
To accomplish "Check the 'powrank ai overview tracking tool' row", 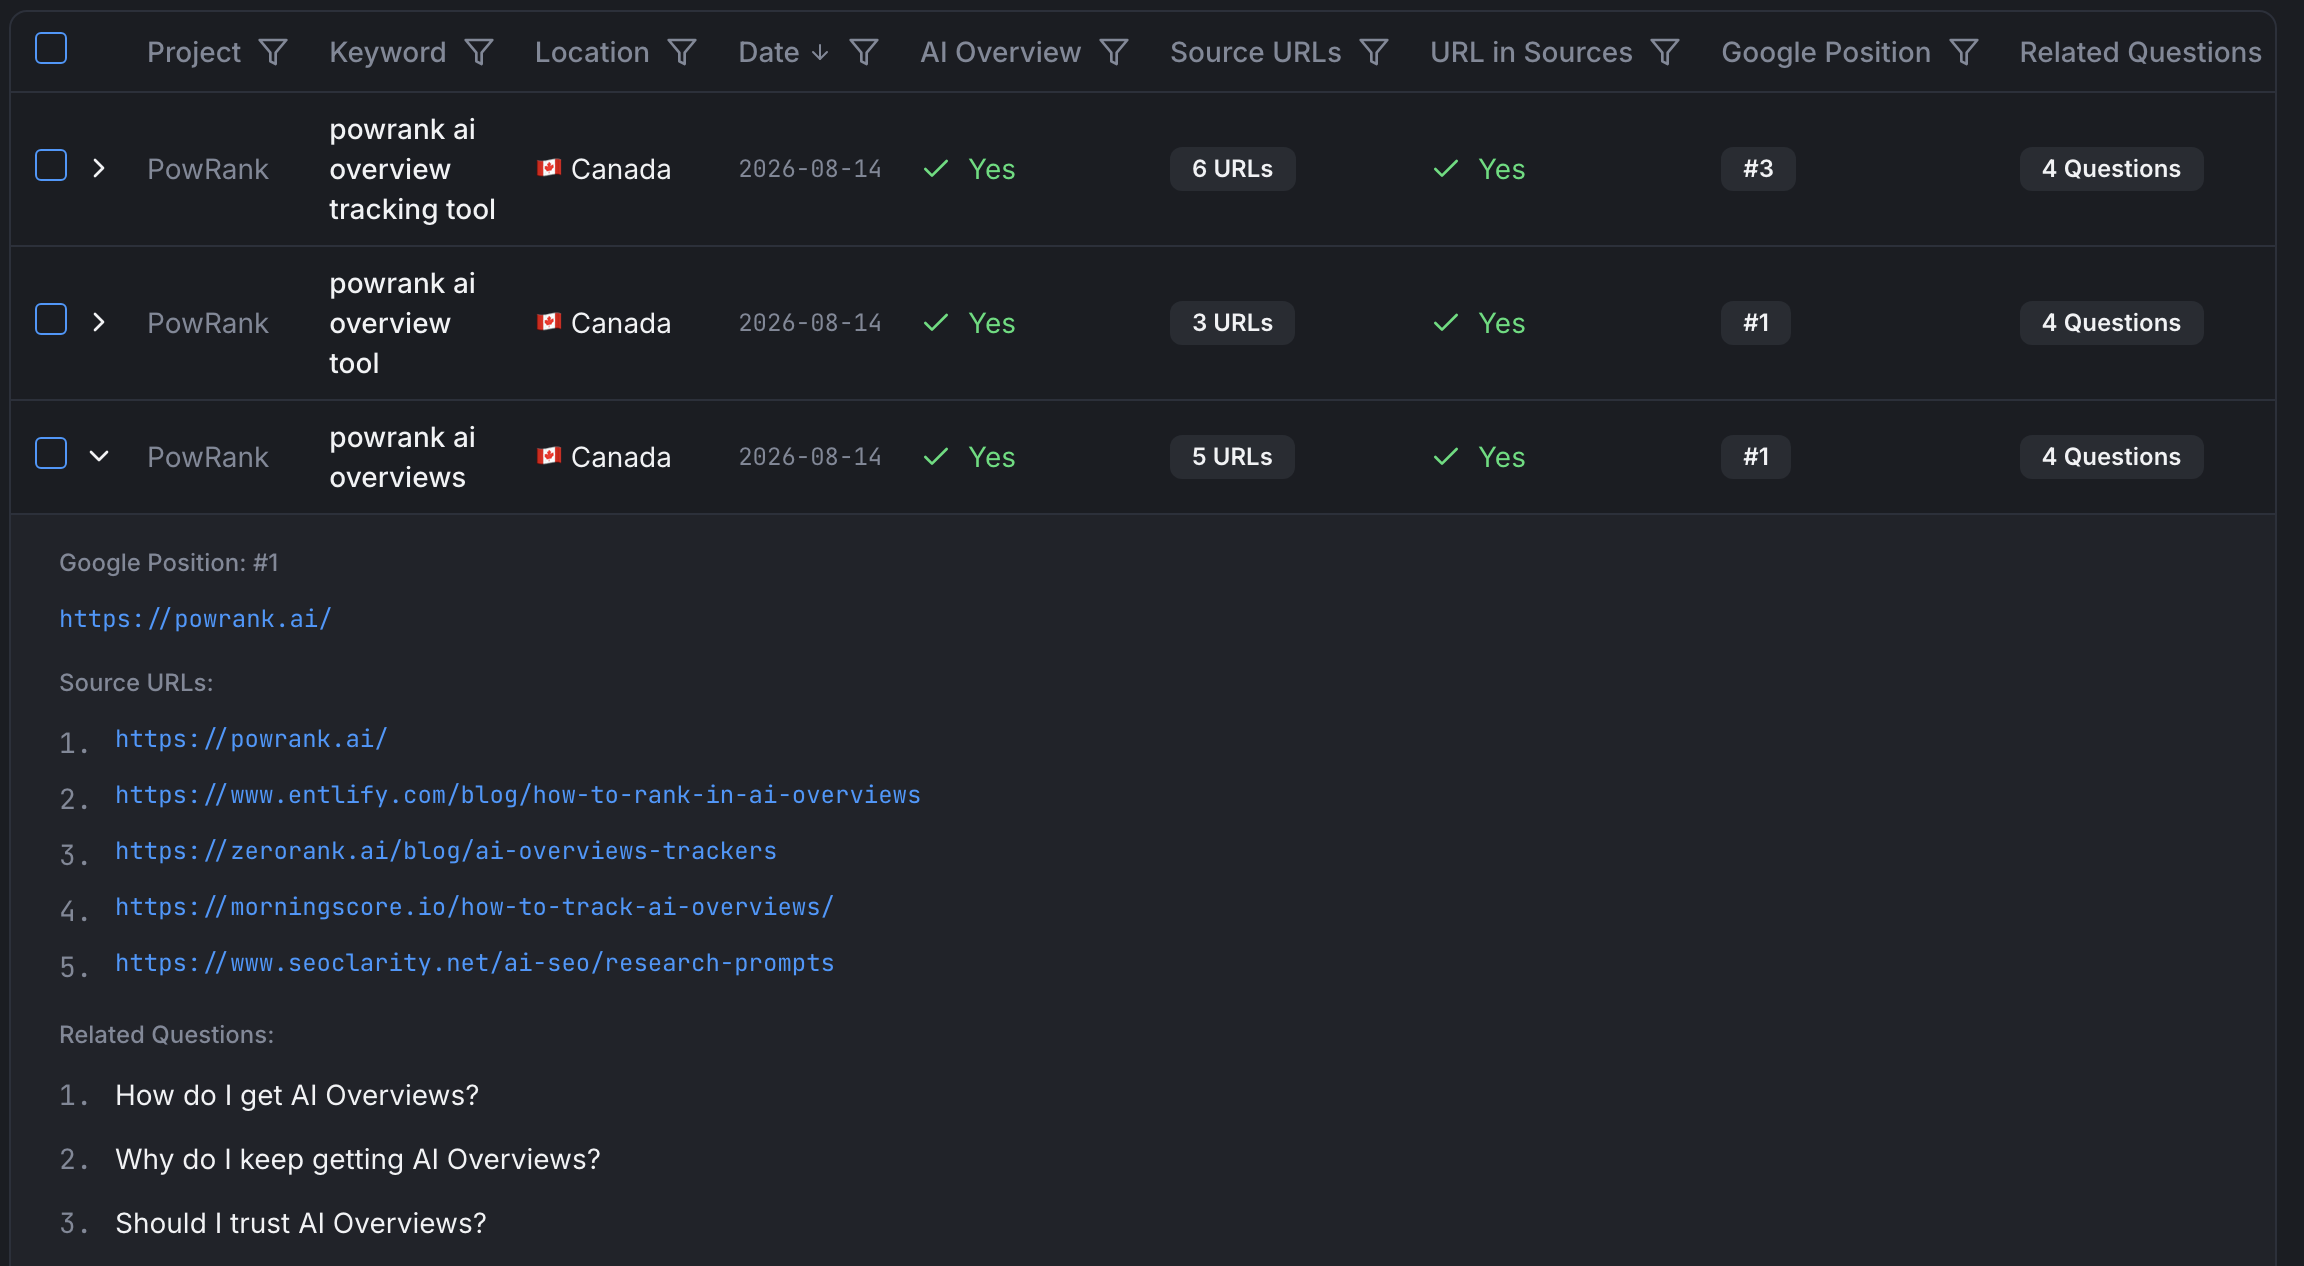I will pos(51,165).
